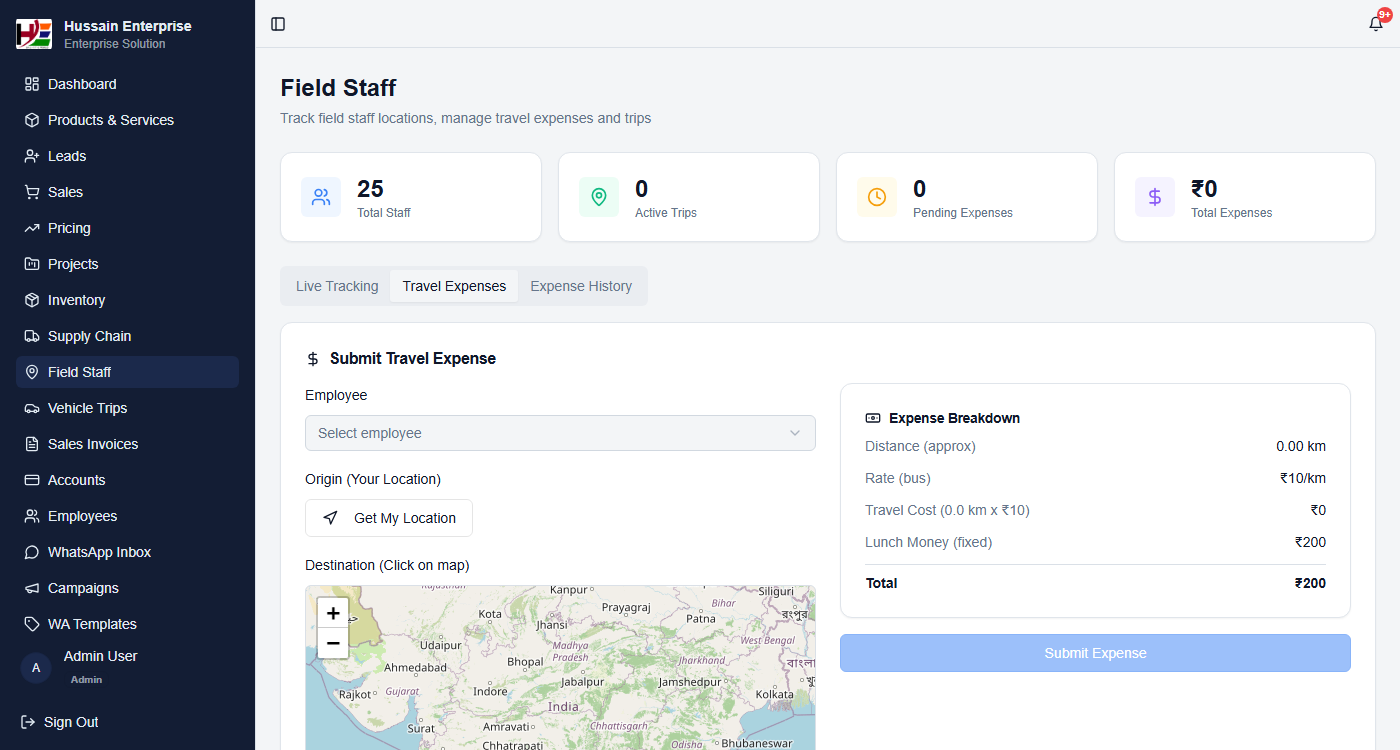Click the Dashboard grid icon in sidebar
Screen dimensions: 1400x750
(32, 84)
